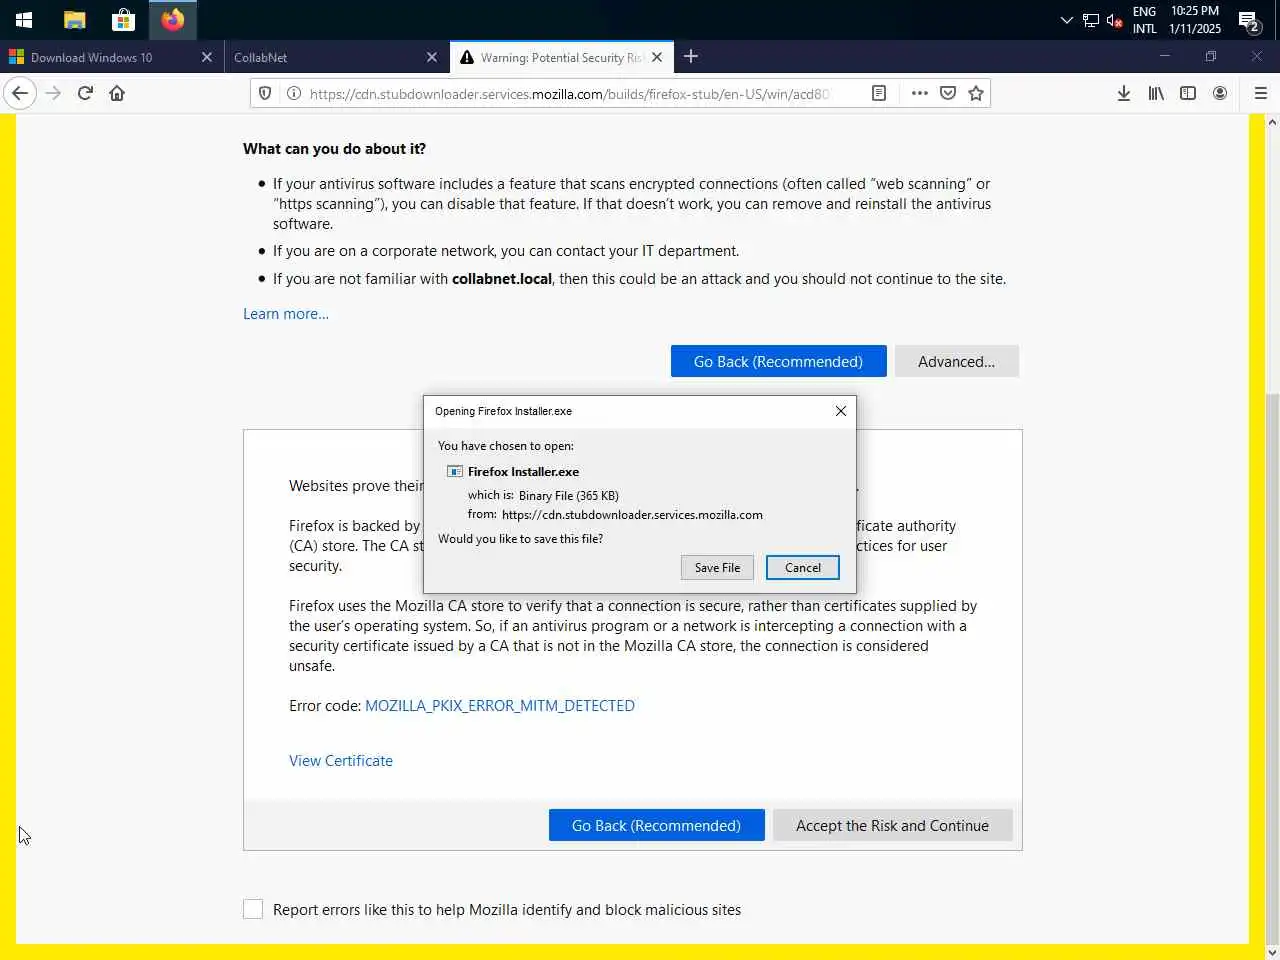Open the Learn more... link
This screenshot has height=960, width=1280.
click(286, 314)
